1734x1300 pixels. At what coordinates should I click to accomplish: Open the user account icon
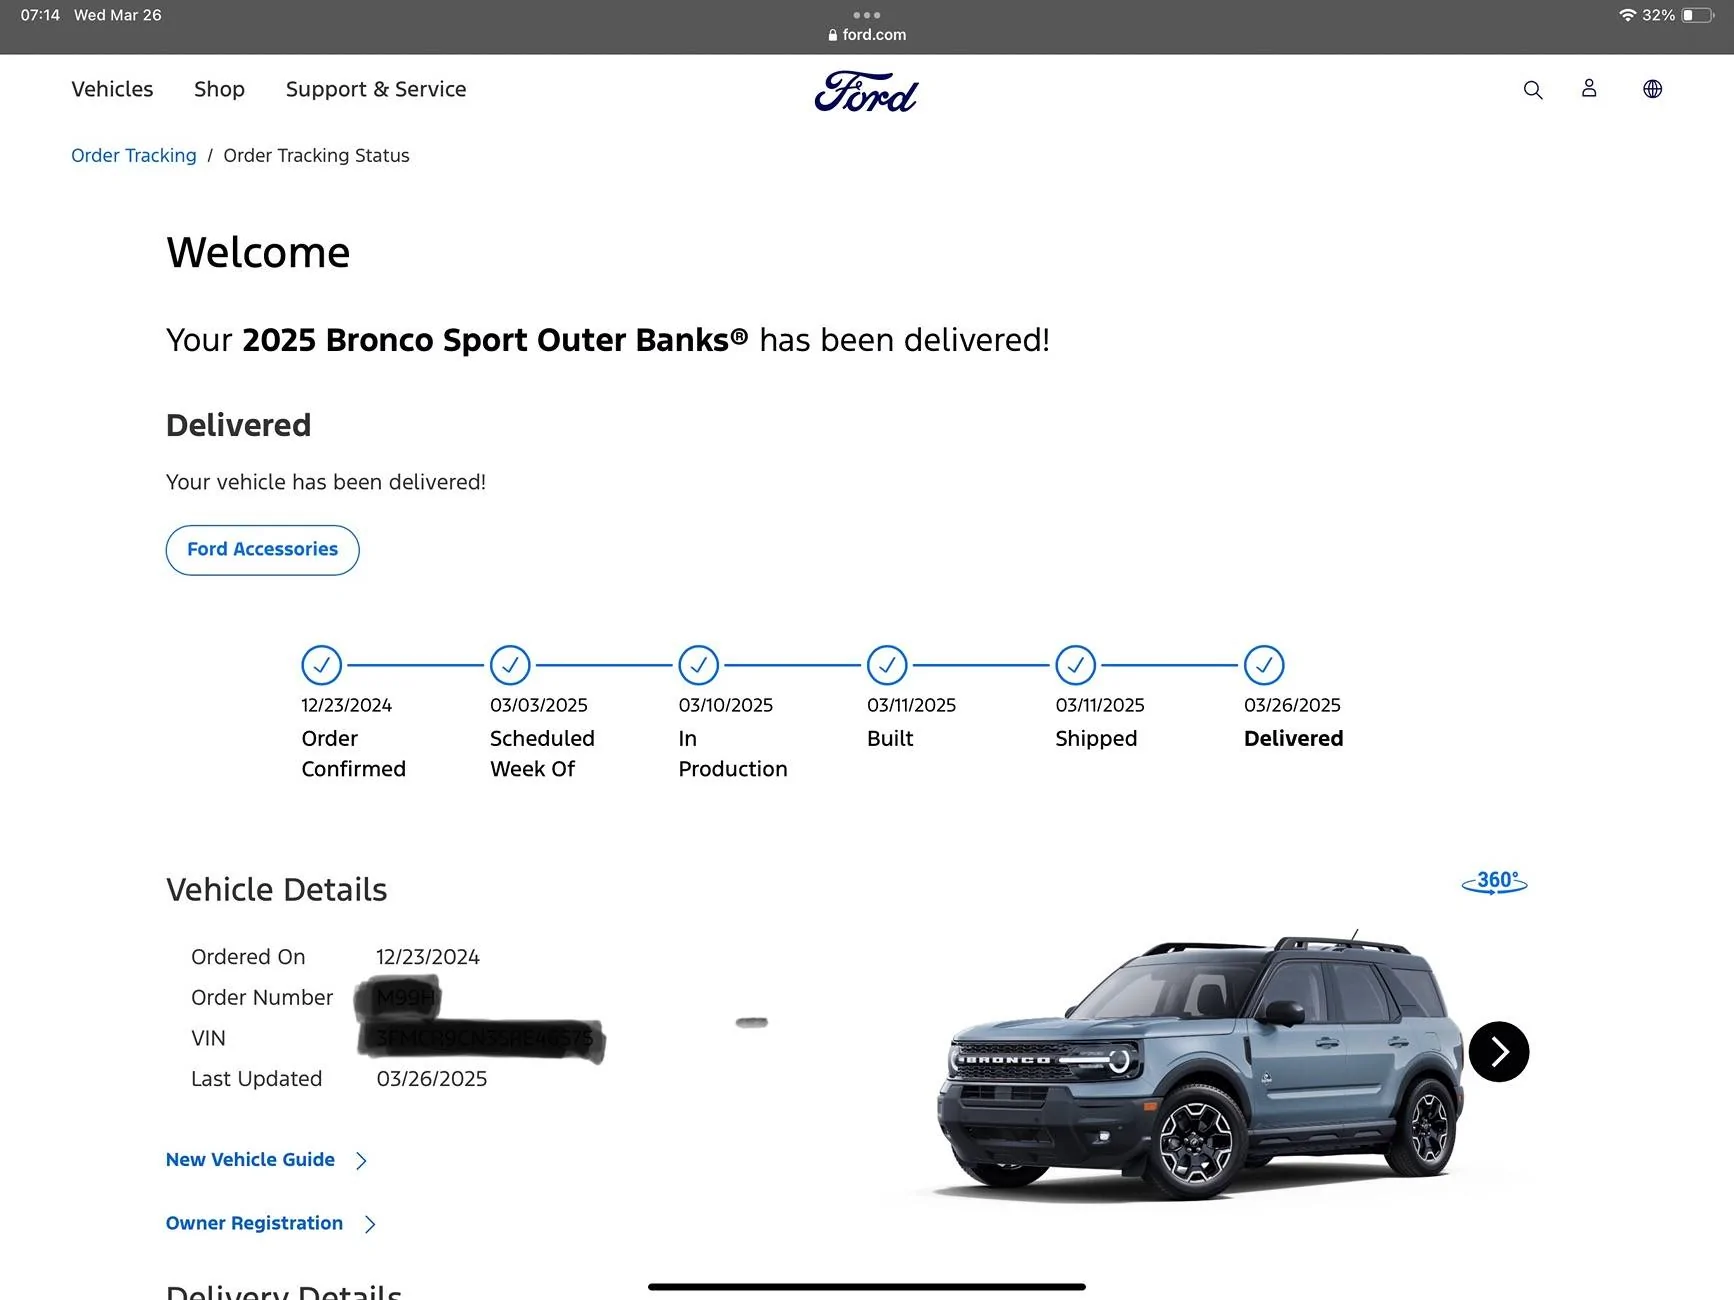[x=1589, y=89]
